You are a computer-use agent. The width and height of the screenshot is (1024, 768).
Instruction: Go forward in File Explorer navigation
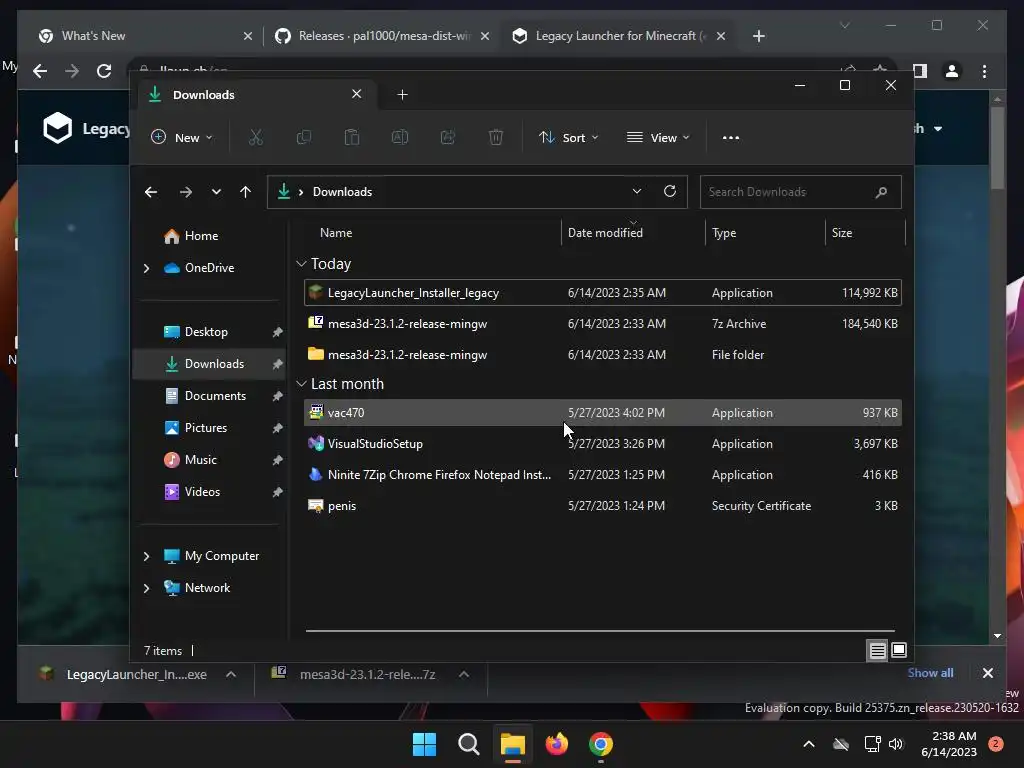coord(186,192)
